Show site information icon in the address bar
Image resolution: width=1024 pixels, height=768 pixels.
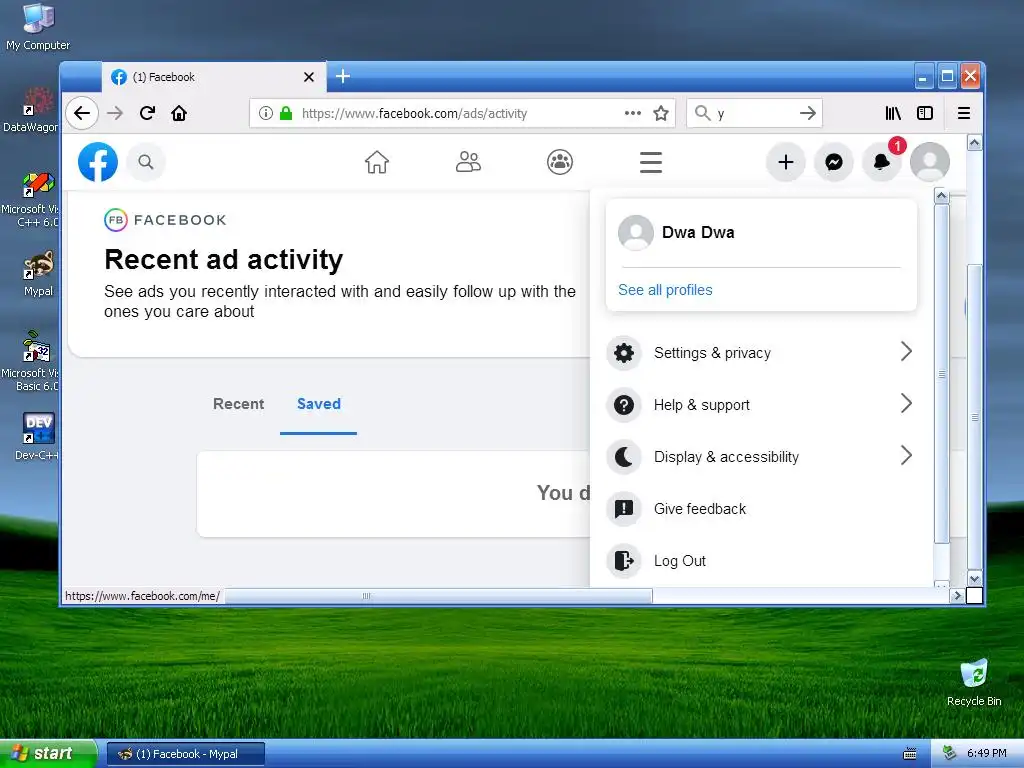[266, 113]
